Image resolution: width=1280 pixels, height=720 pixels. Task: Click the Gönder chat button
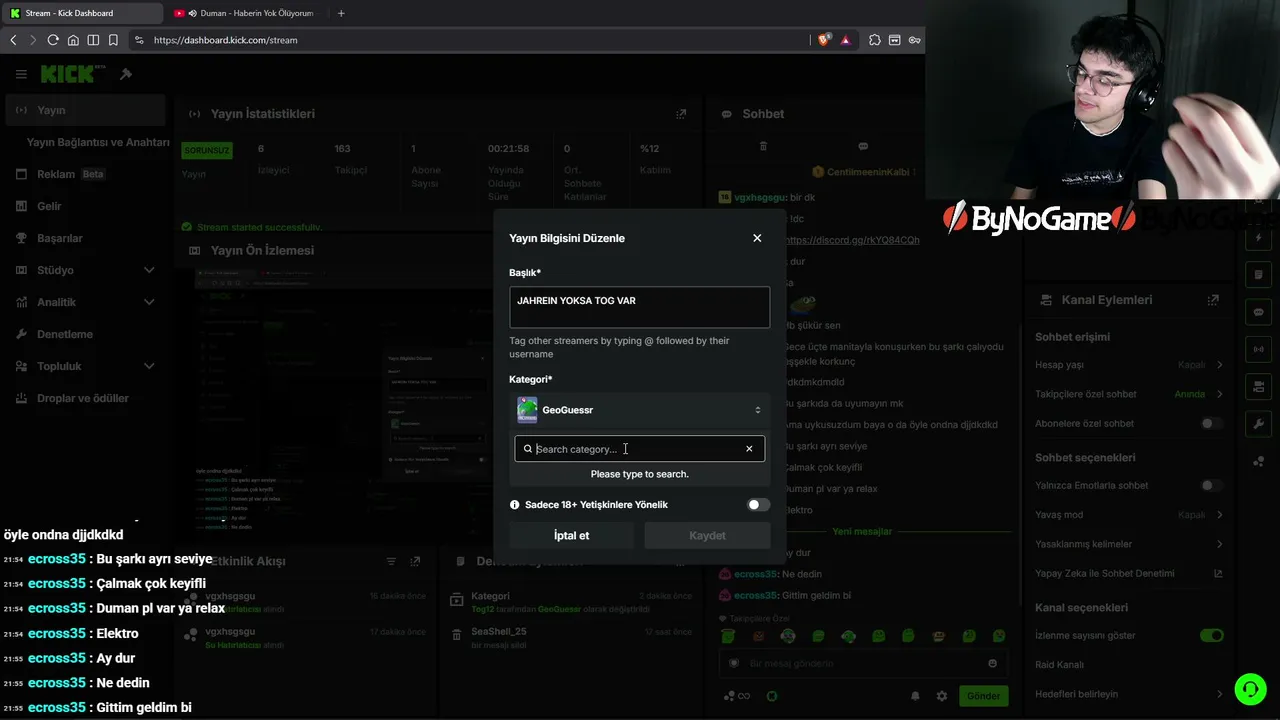coord(983,696)
